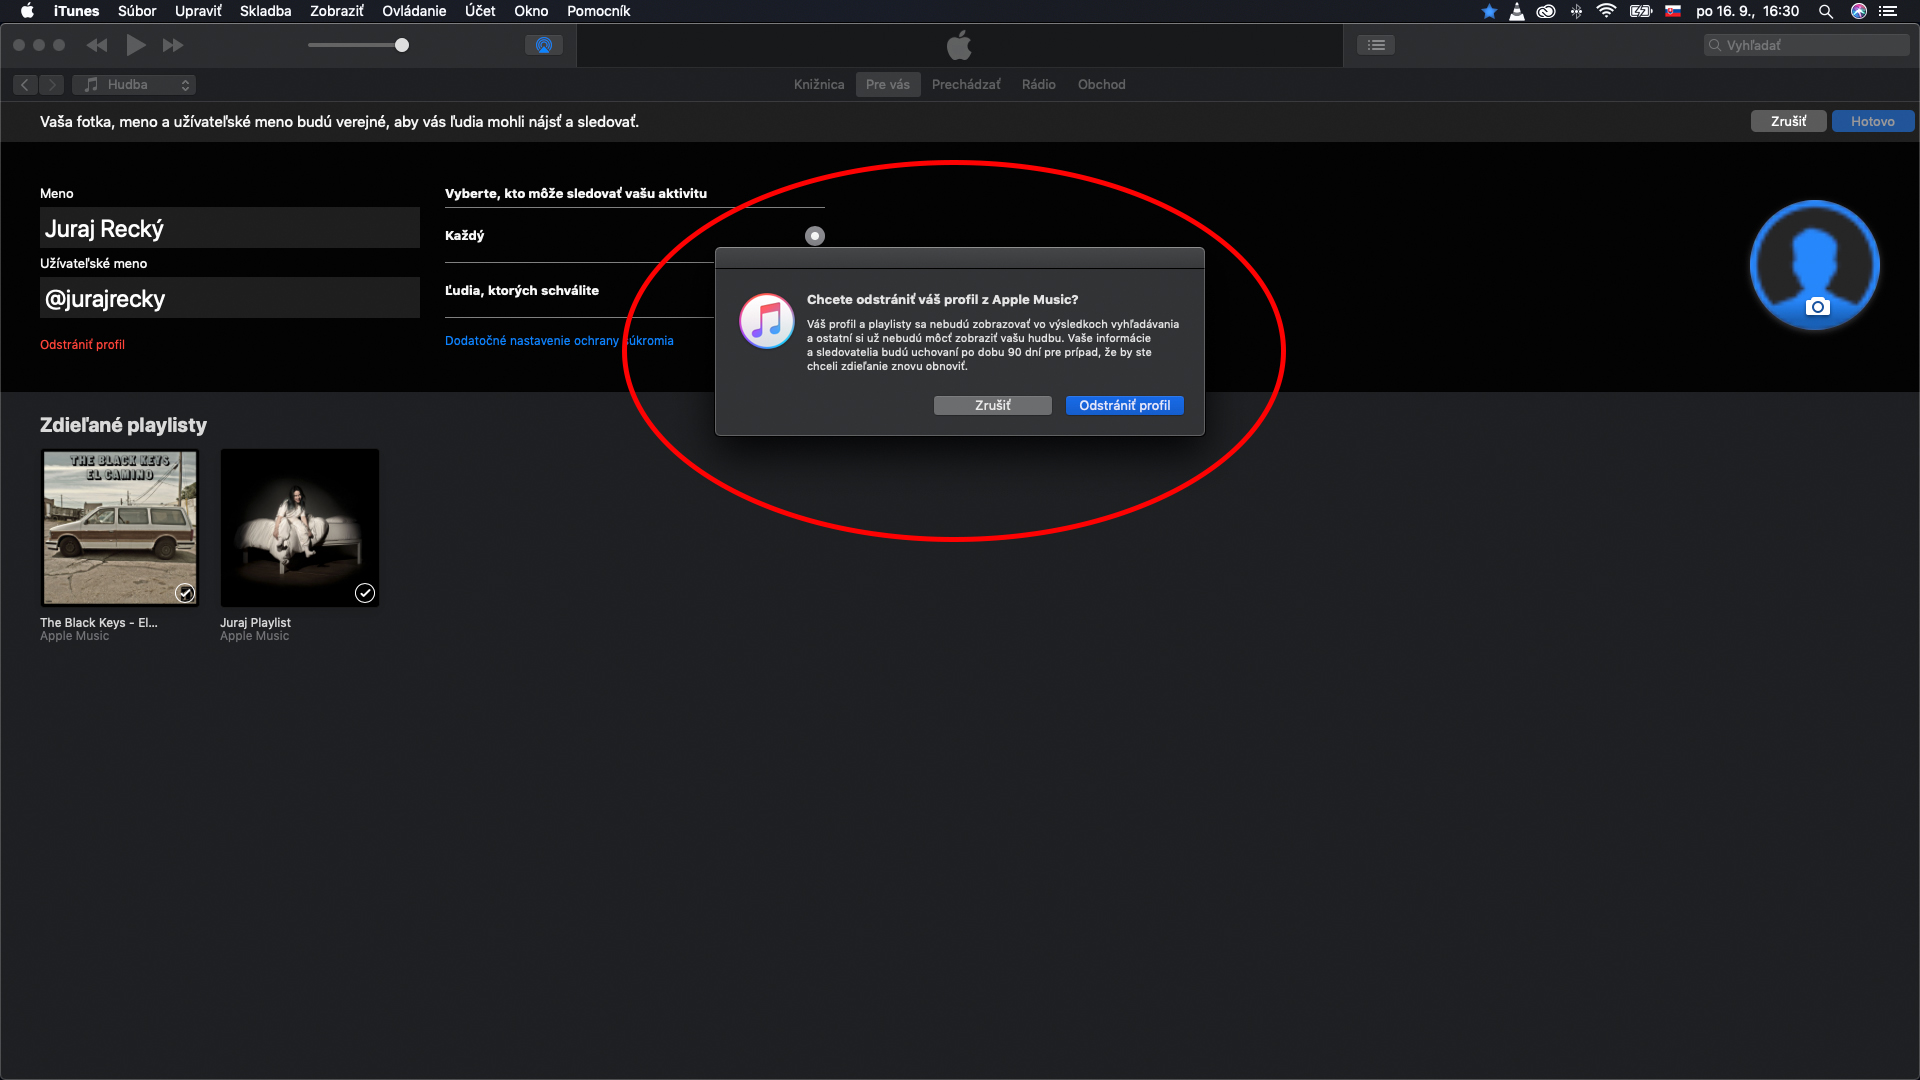This screenshot has width=1920, height=1080.
Task: Click the Play button
Action: [136, 45]
